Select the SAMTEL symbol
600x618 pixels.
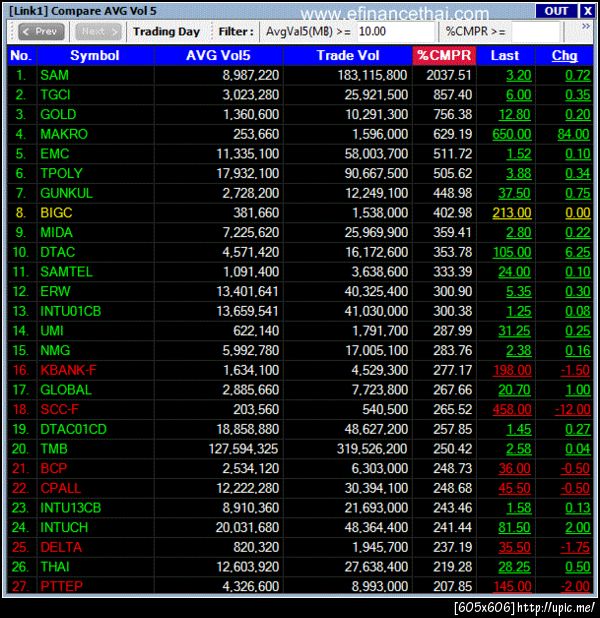66,272
